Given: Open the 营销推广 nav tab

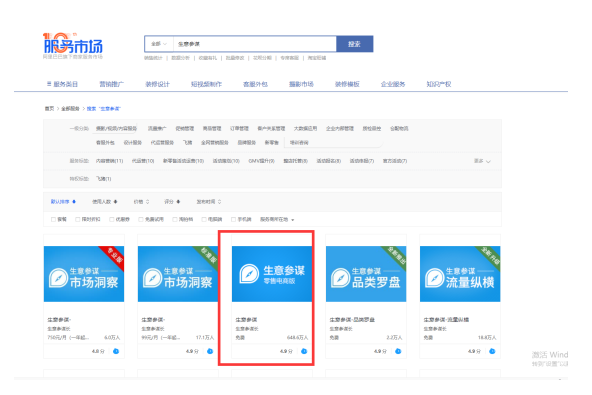Looking at the screenshot, I should pyautogui.click(x=111, y=84).
